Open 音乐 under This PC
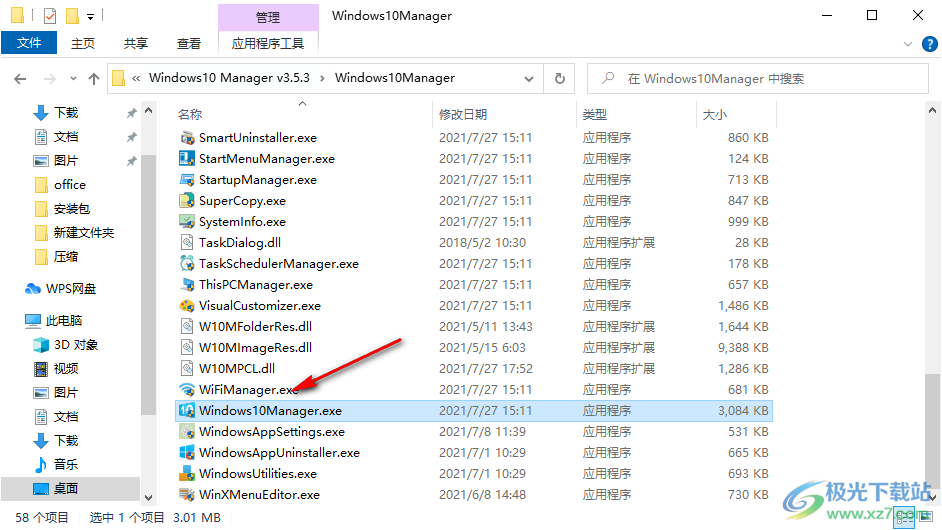This screenshot has height=530, width=942. [x=66, y=465]
